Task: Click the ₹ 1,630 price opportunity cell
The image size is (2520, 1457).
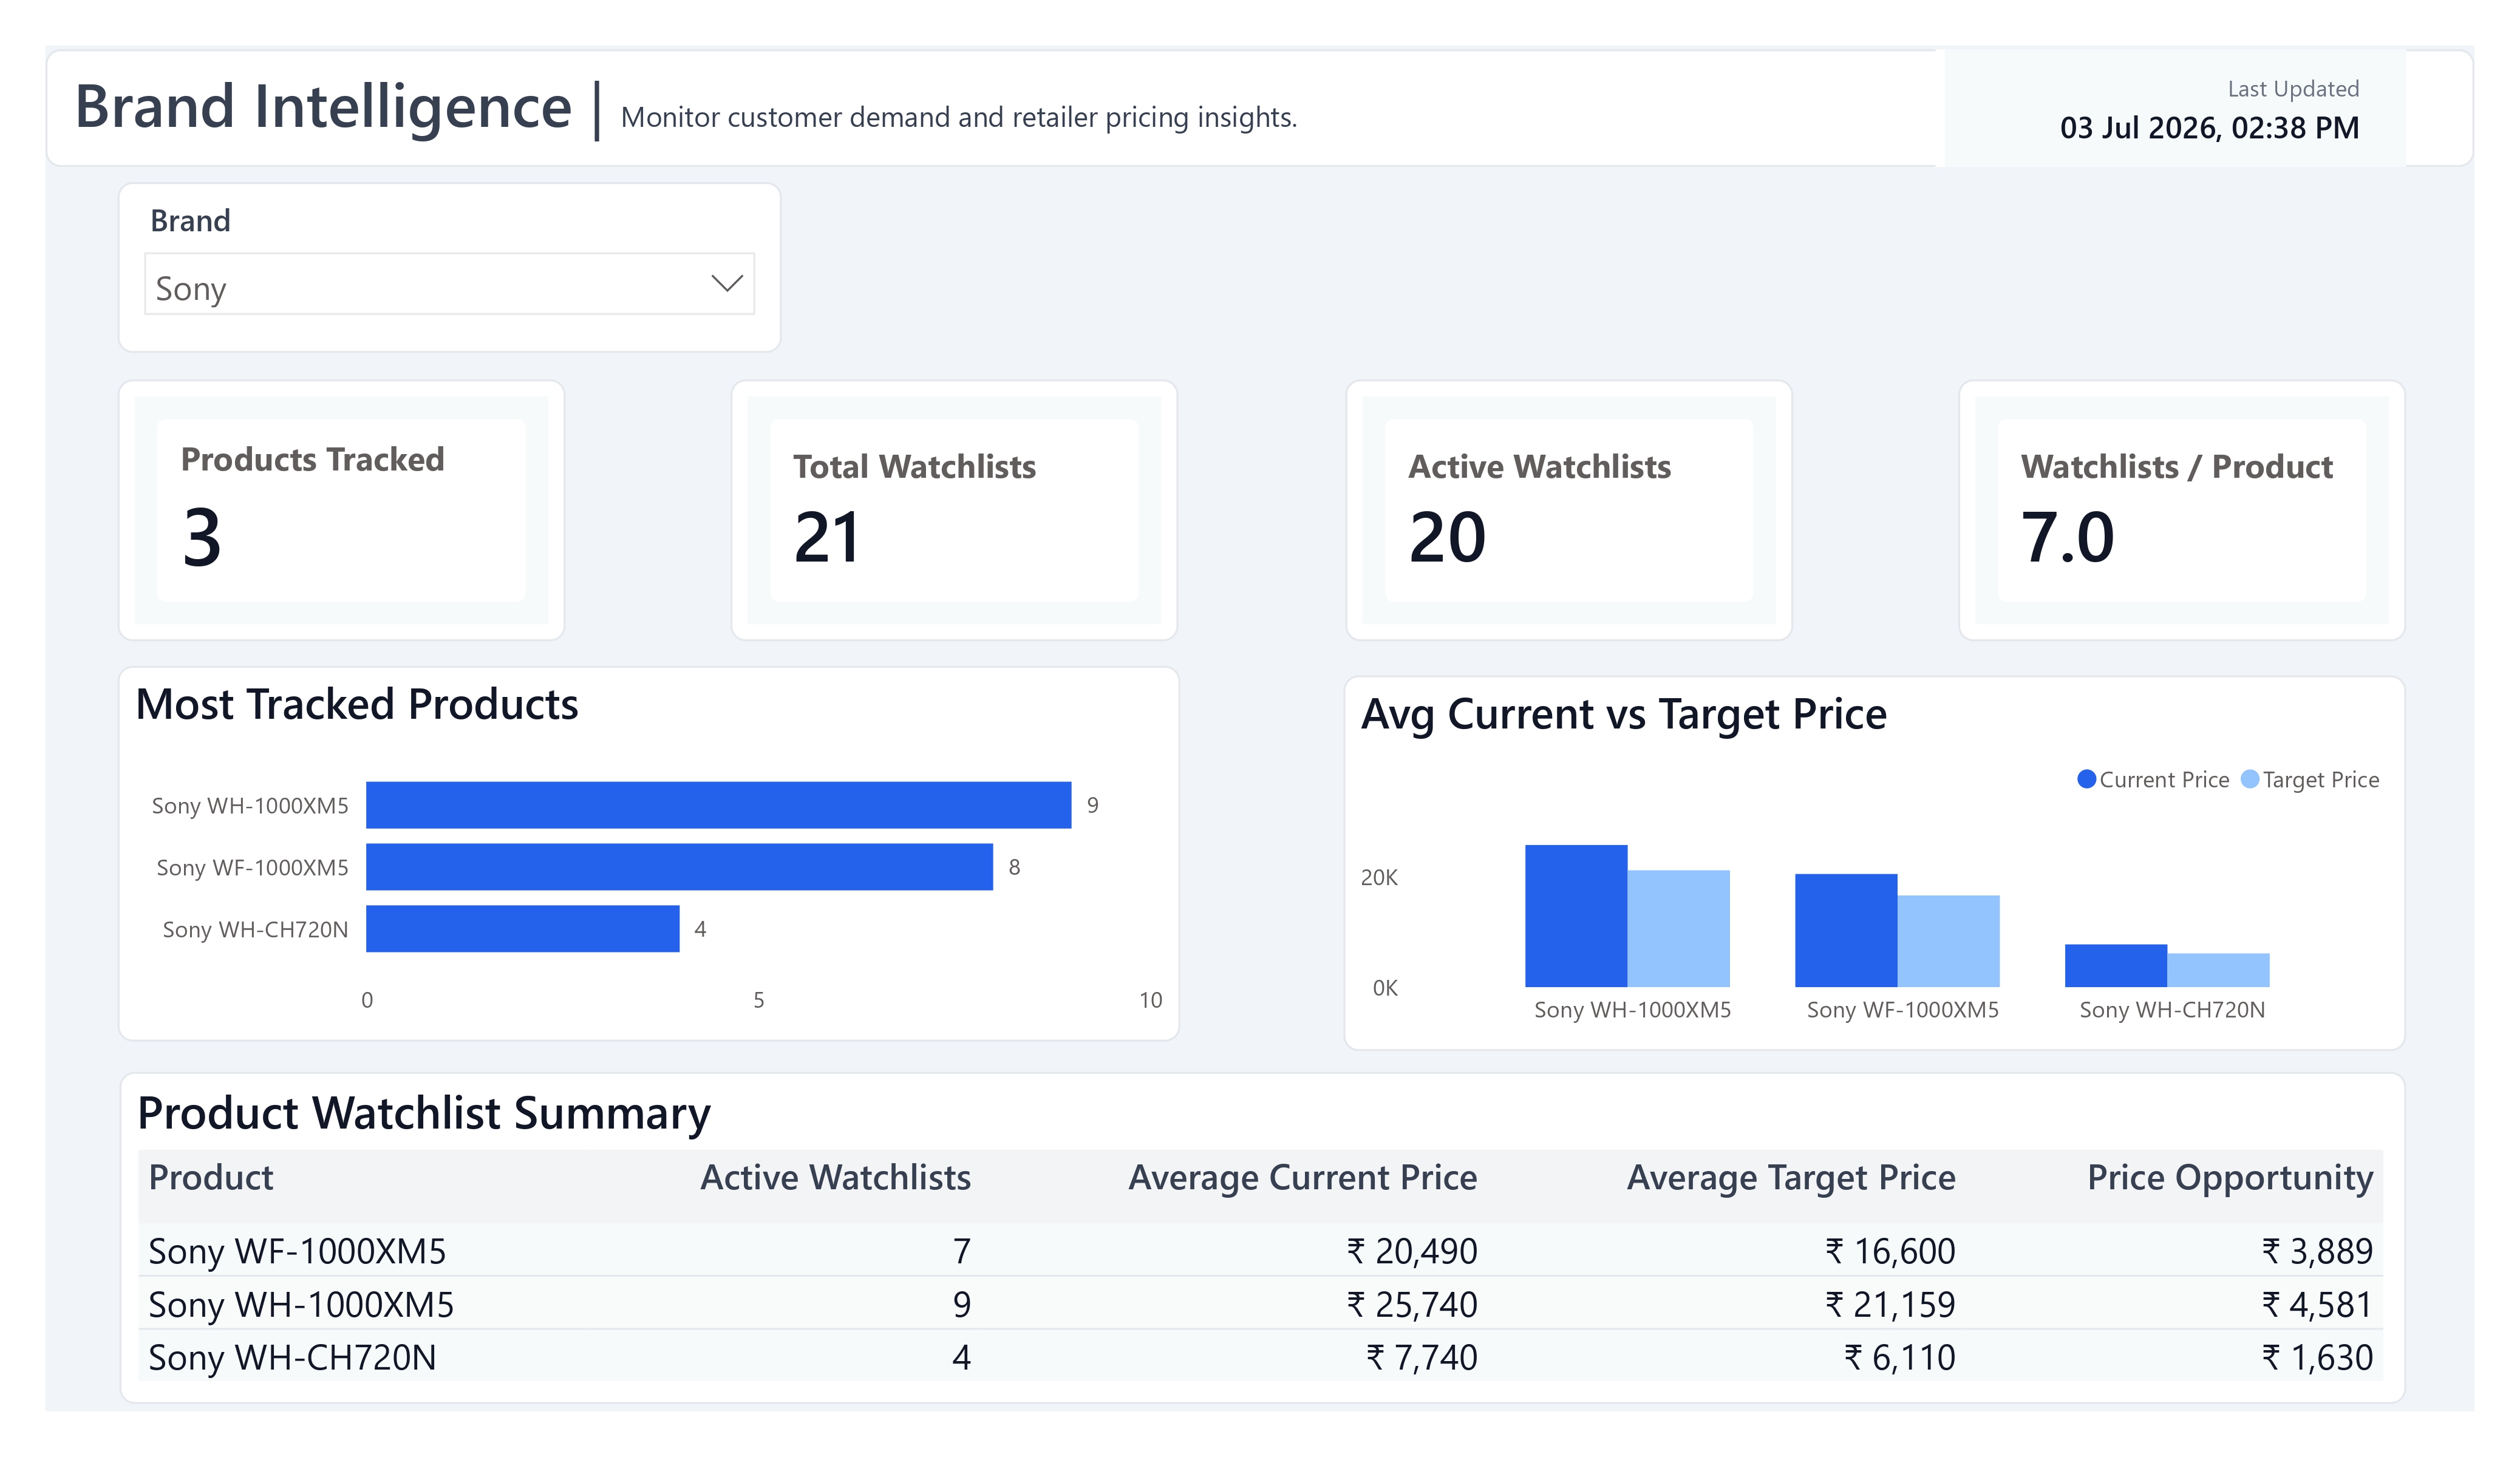Action: [2317, 1357]
